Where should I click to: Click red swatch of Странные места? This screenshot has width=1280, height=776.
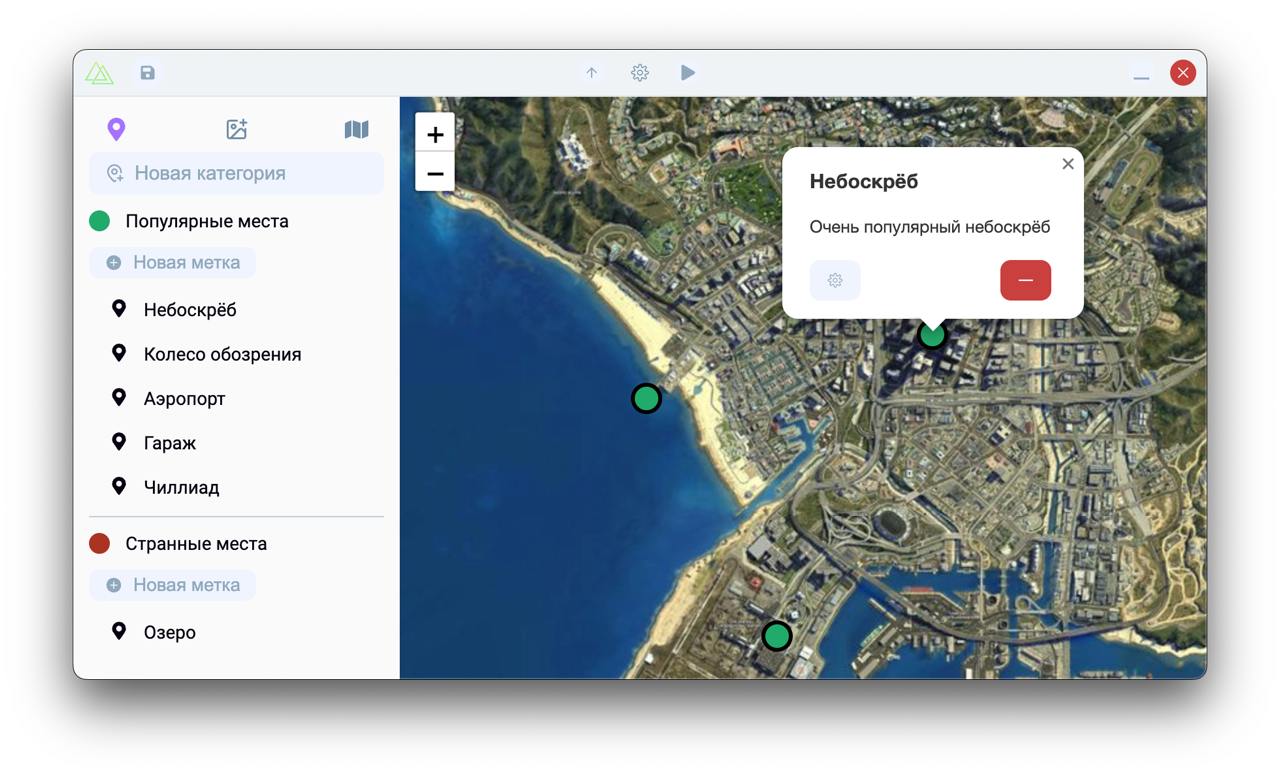(99, 544)
